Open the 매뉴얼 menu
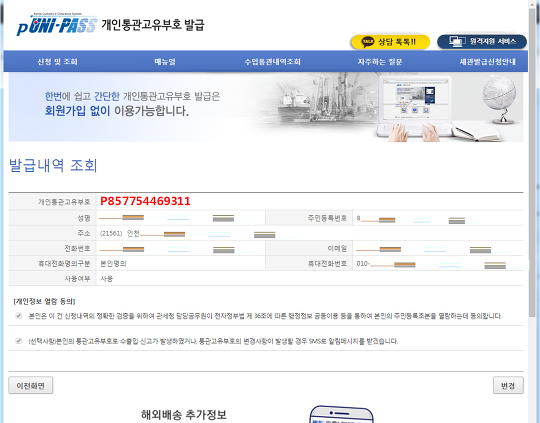Screen dimensions: 540x423 click(165, 62)
